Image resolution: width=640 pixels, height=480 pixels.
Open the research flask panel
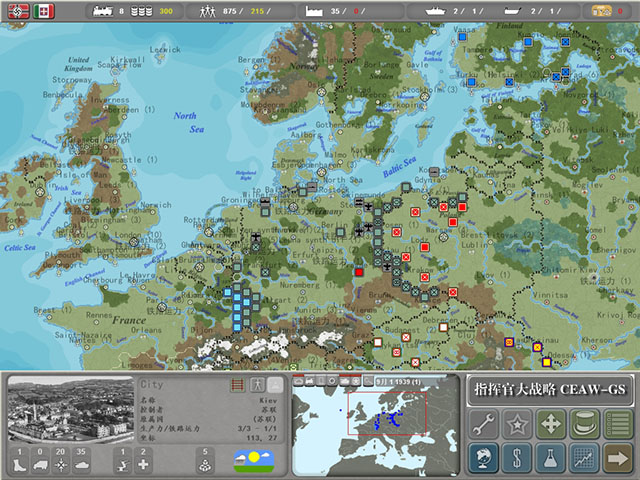[x=551, y=458]
